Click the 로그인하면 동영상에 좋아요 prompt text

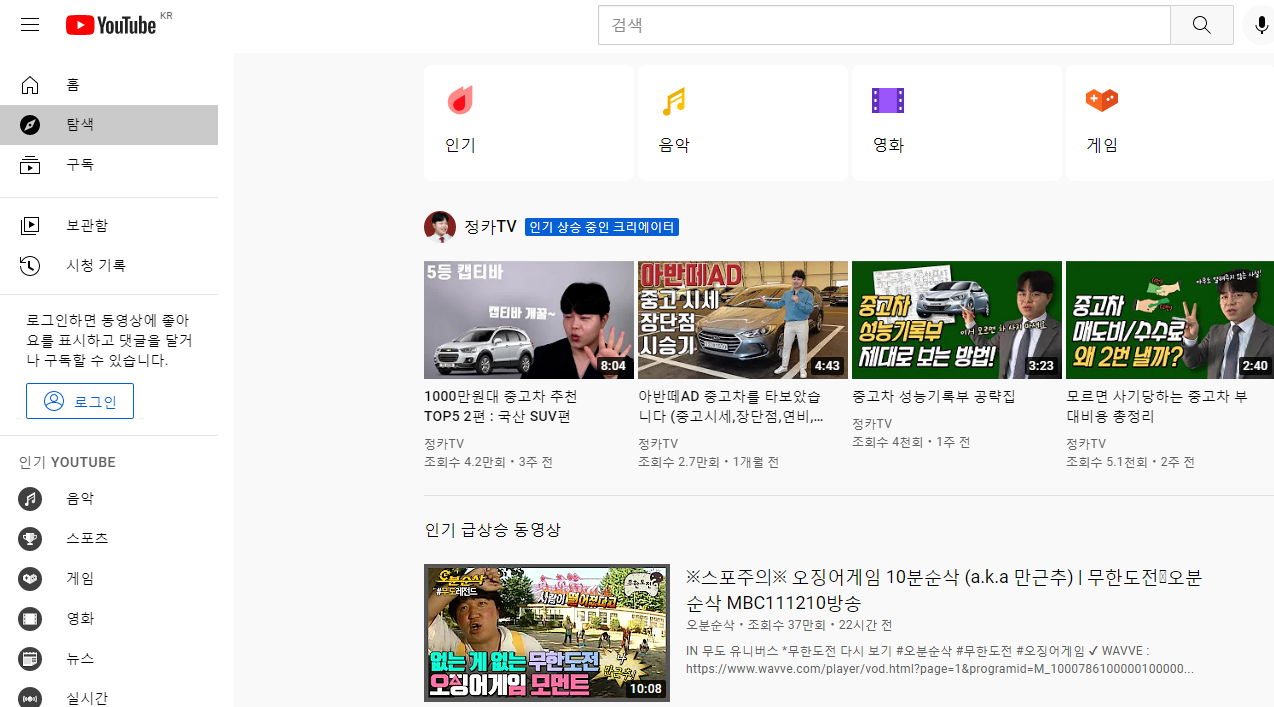pyautogui.click(x=109, y=340)
